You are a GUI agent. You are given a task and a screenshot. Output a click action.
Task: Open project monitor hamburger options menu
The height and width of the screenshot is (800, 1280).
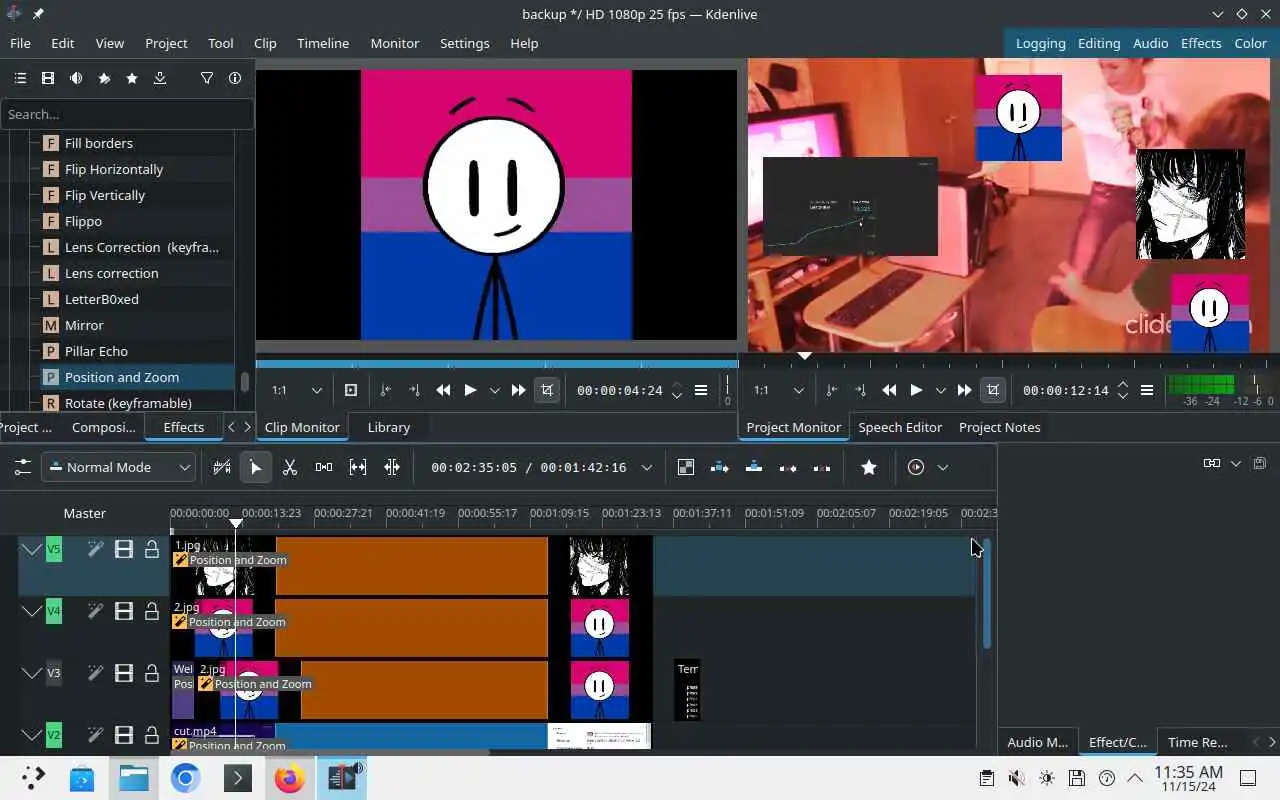pos(1147,390)
